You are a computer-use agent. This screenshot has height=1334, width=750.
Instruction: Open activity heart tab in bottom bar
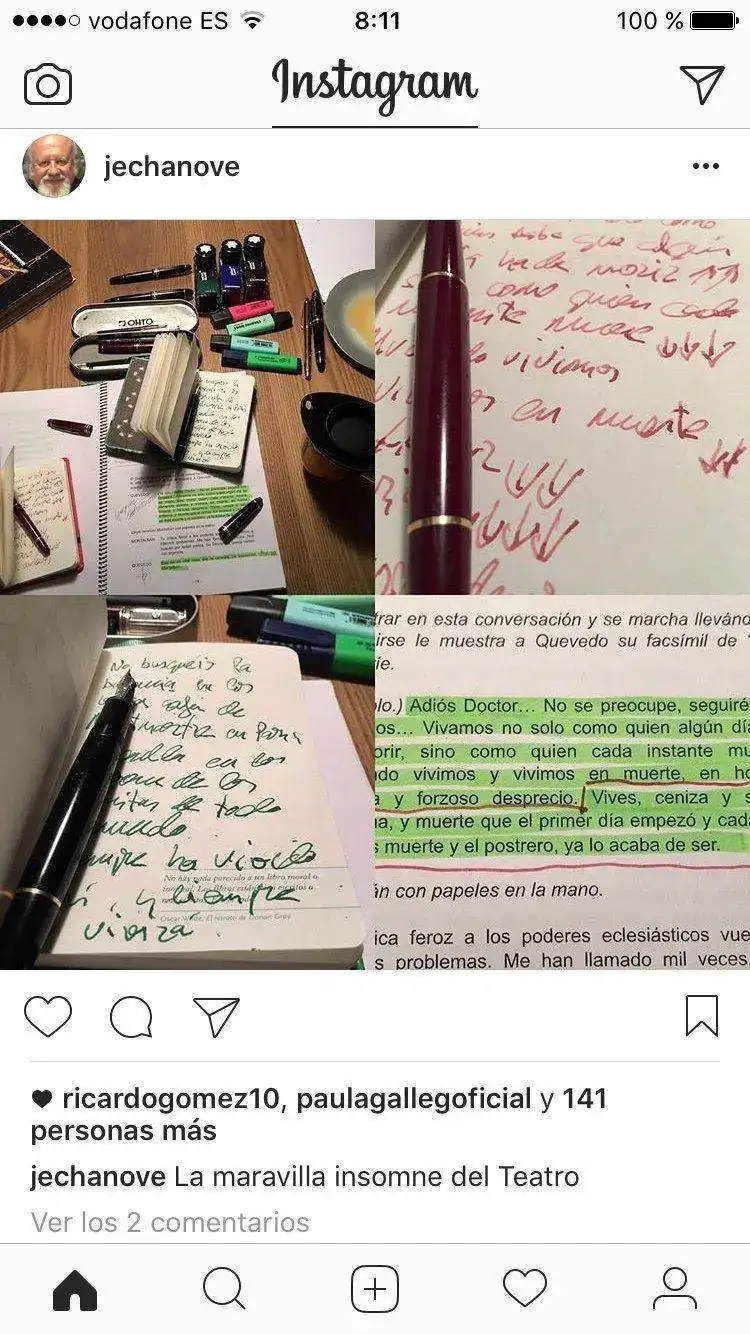[525, 1289]
